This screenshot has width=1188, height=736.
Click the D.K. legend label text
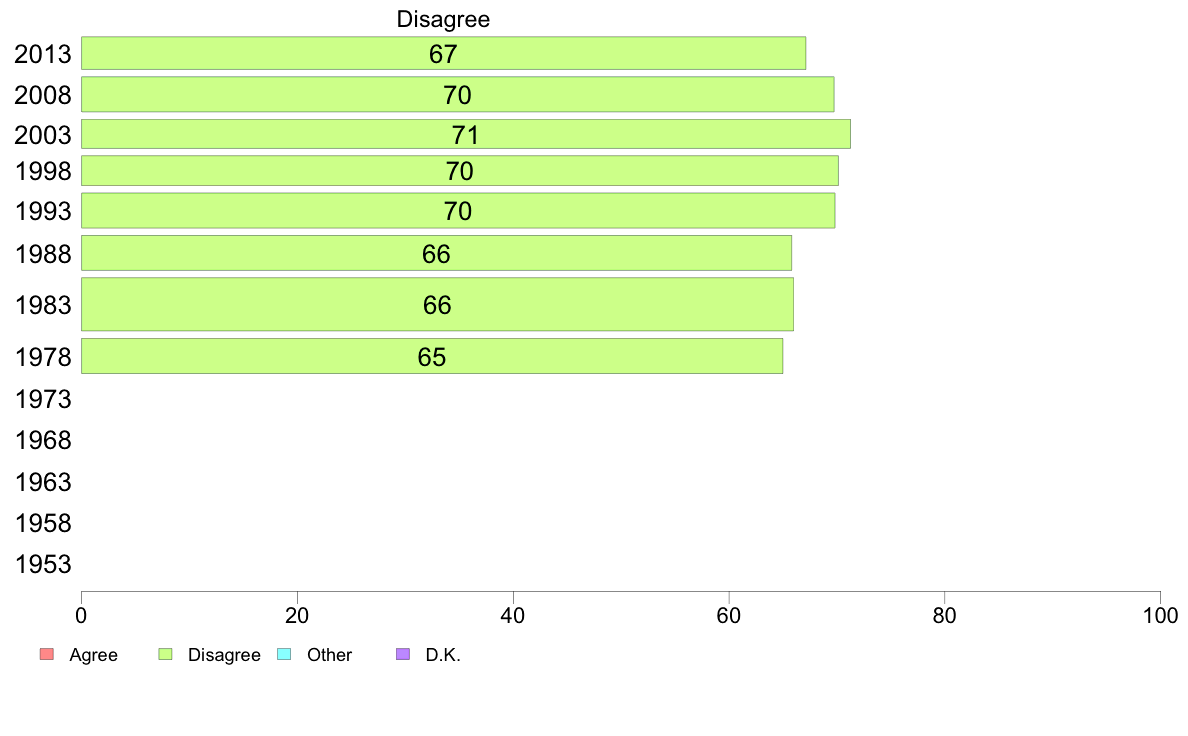(x=443, y=655)
